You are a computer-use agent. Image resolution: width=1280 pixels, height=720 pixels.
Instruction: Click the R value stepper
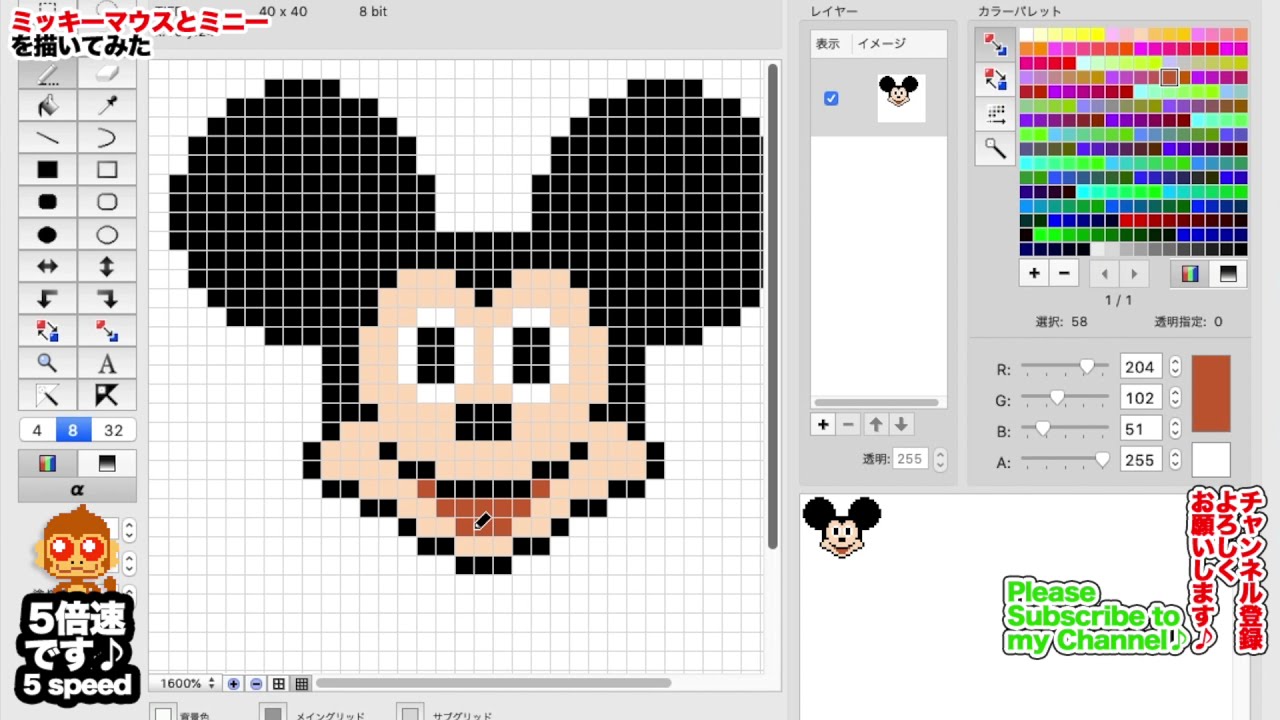point(1175,368)
